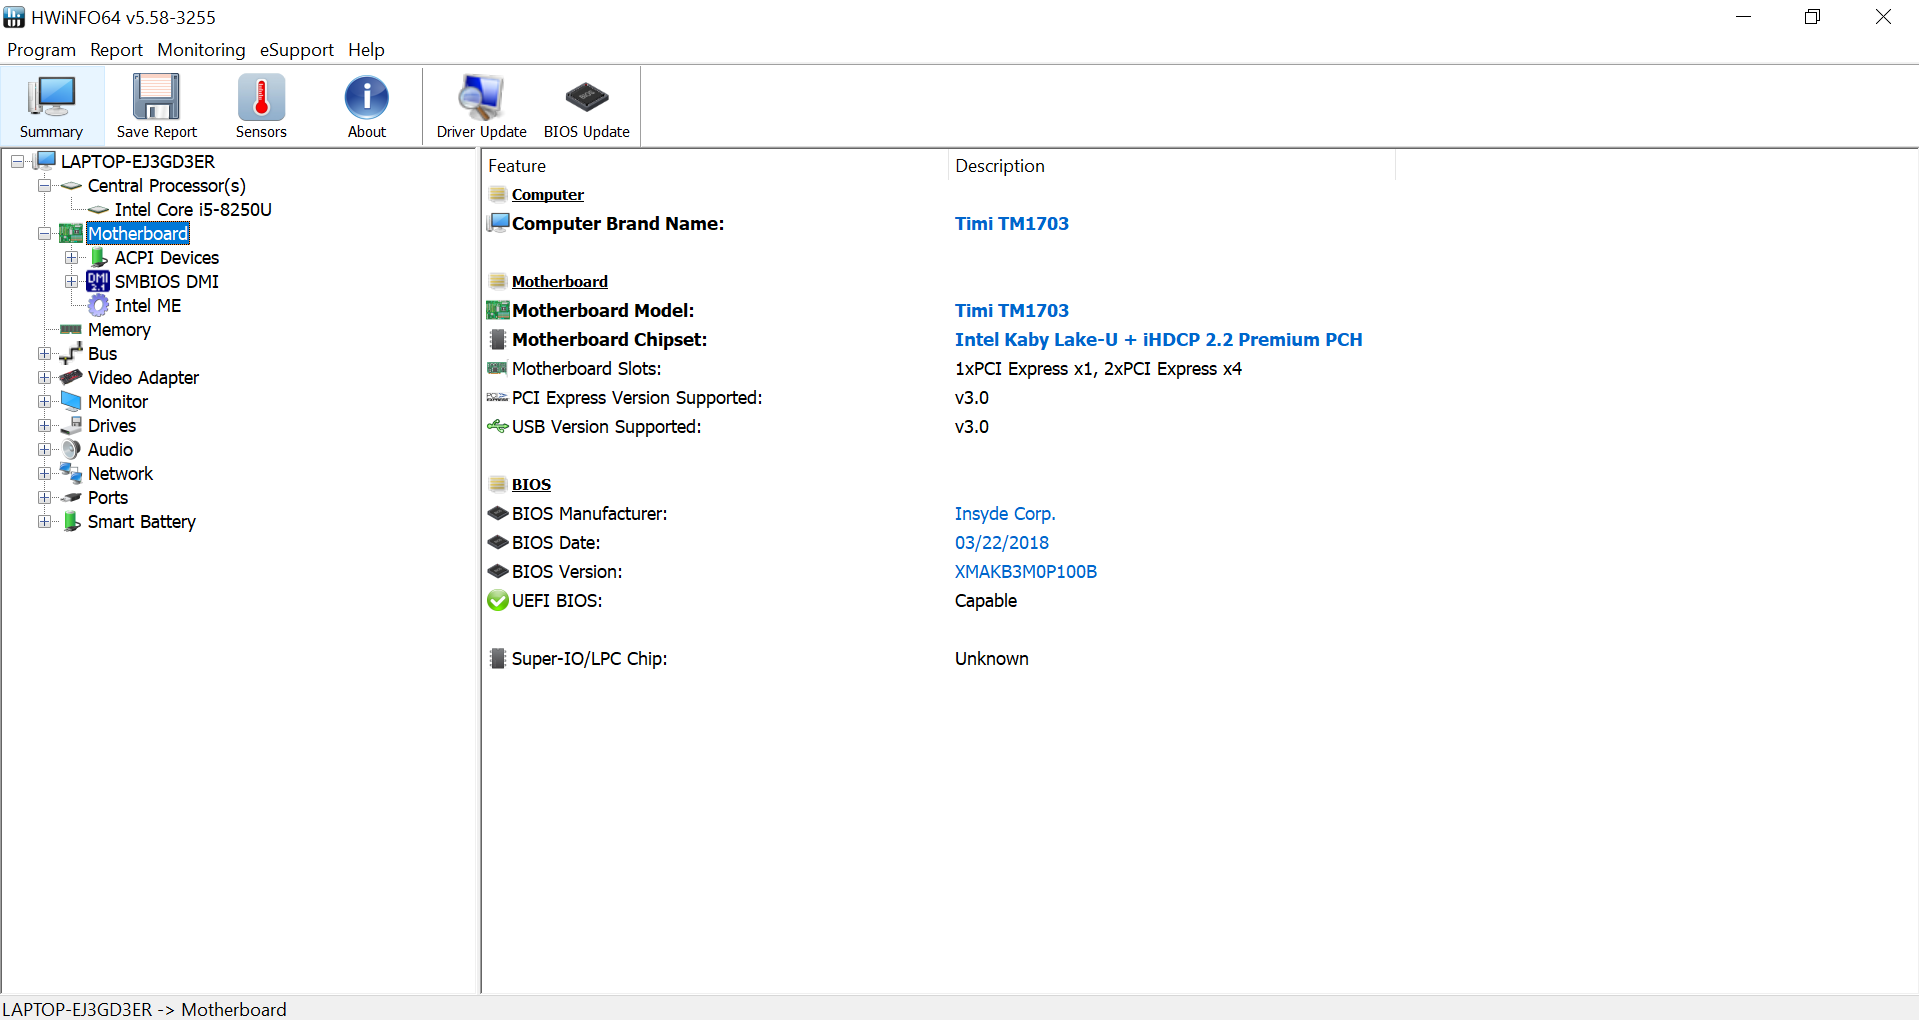
Task: Expand the Bus node
Action: pyautogui.click(x=44, y=354)
